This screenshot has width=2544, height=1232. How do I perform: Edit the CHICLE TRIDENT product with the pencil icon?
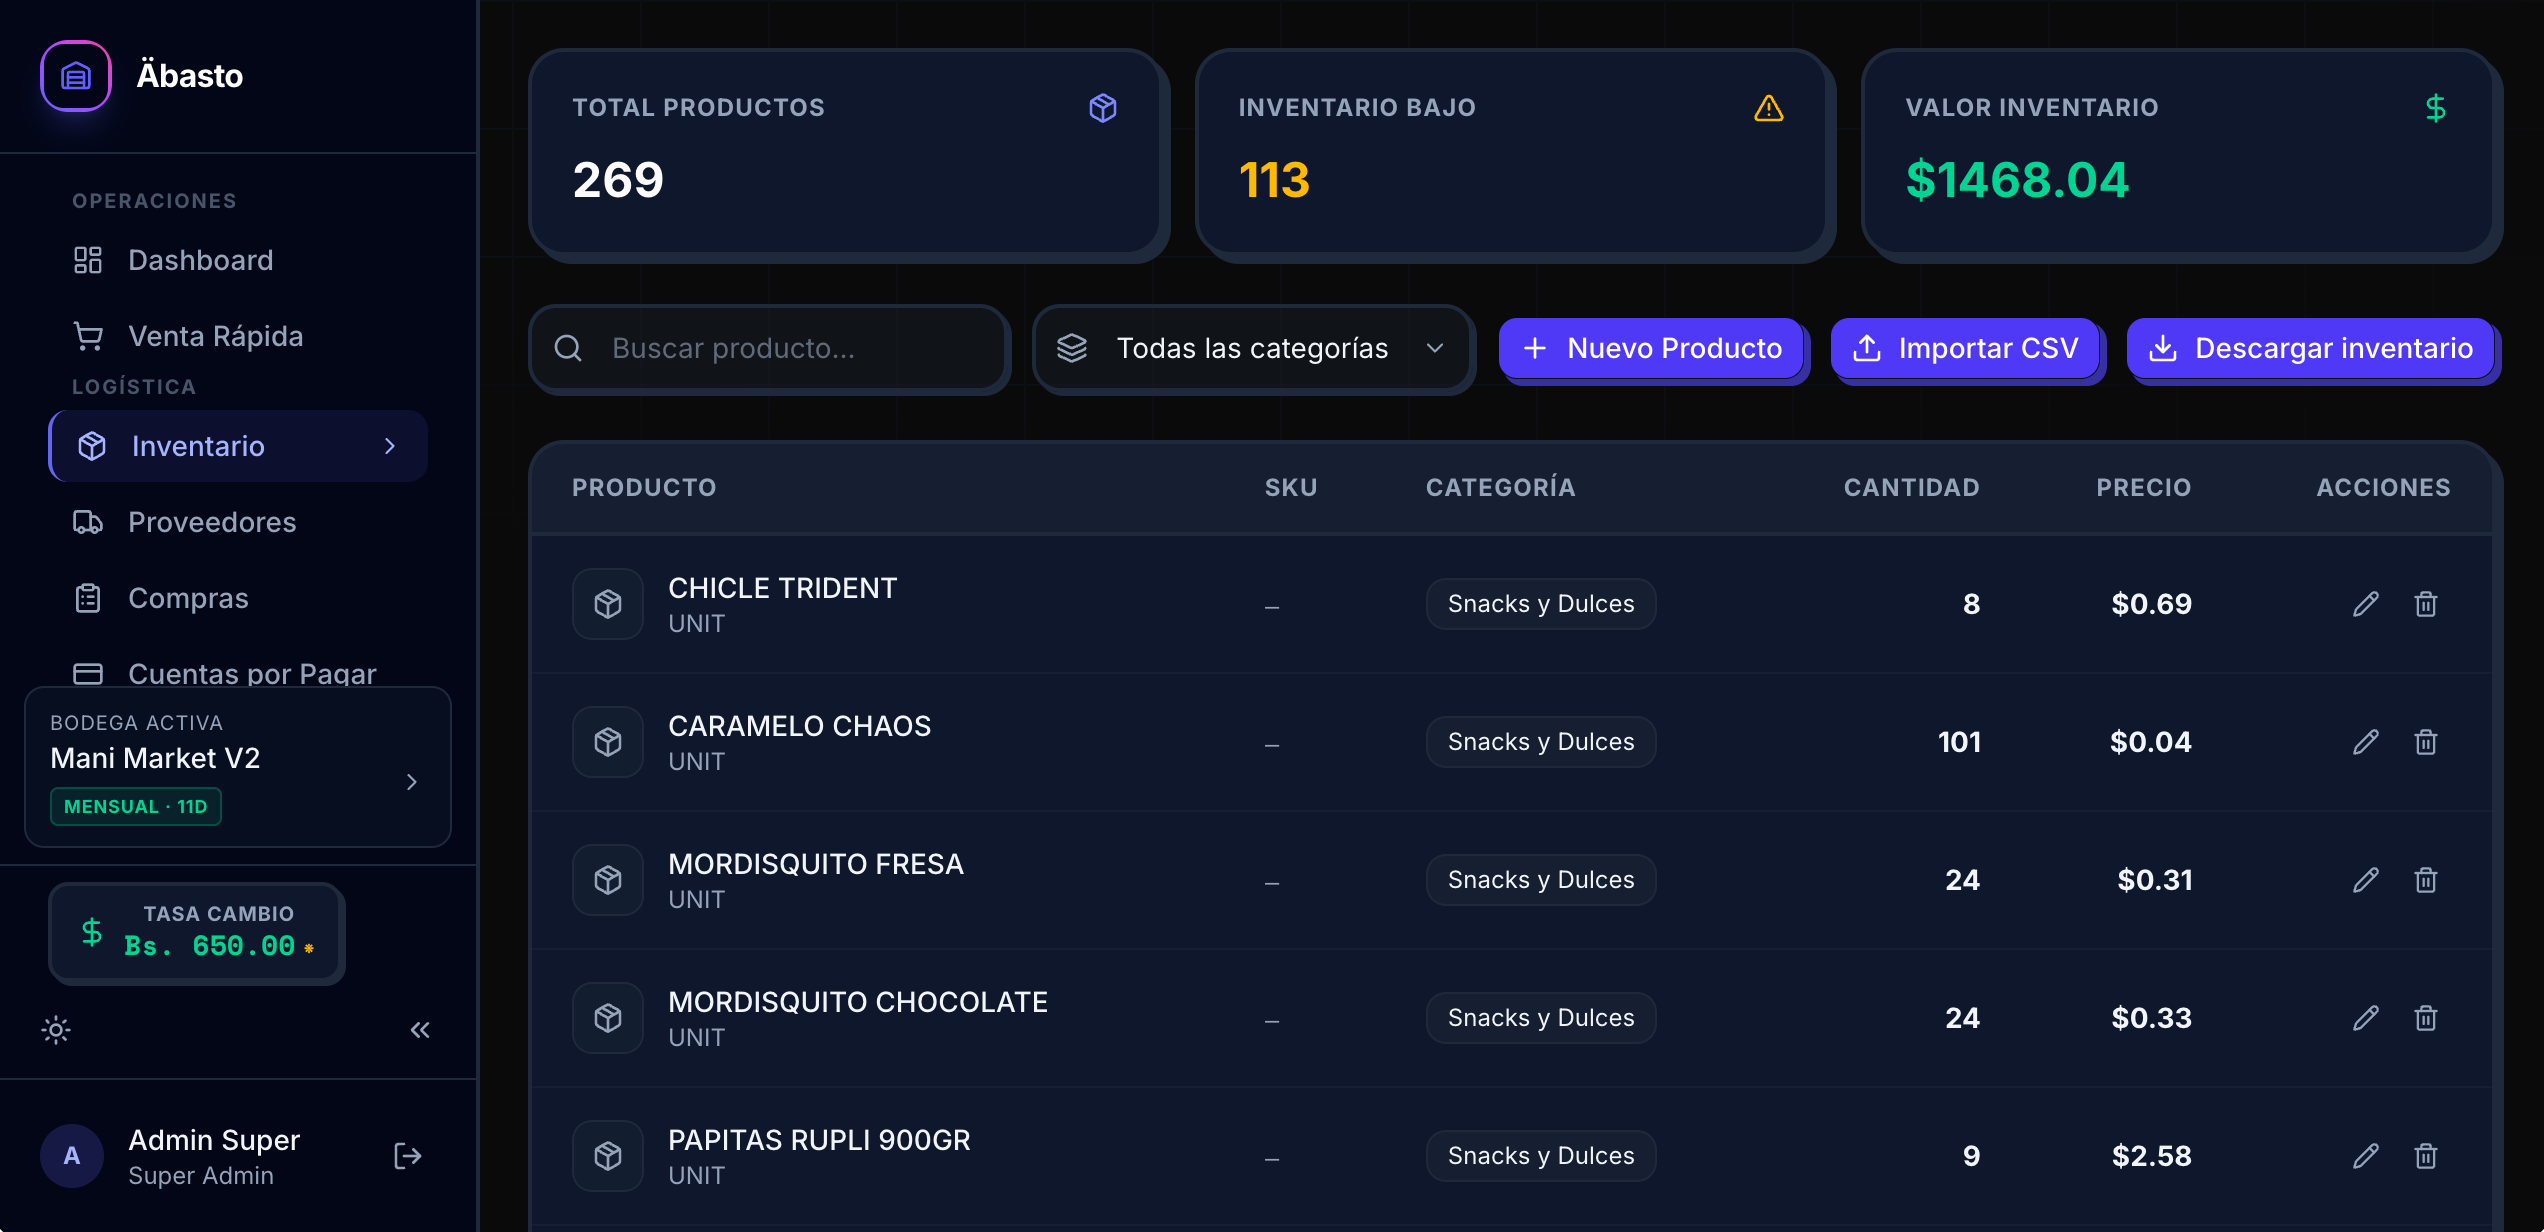click(2365, 604)
